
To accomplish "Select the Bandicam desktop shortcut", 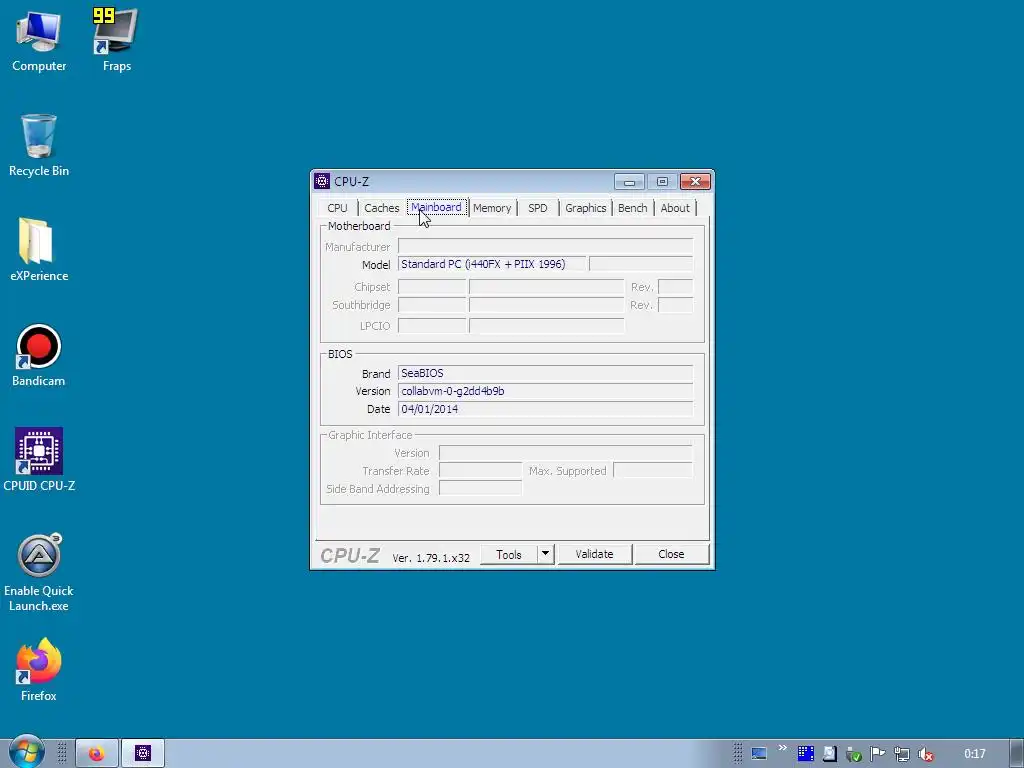I will (39, 355).
